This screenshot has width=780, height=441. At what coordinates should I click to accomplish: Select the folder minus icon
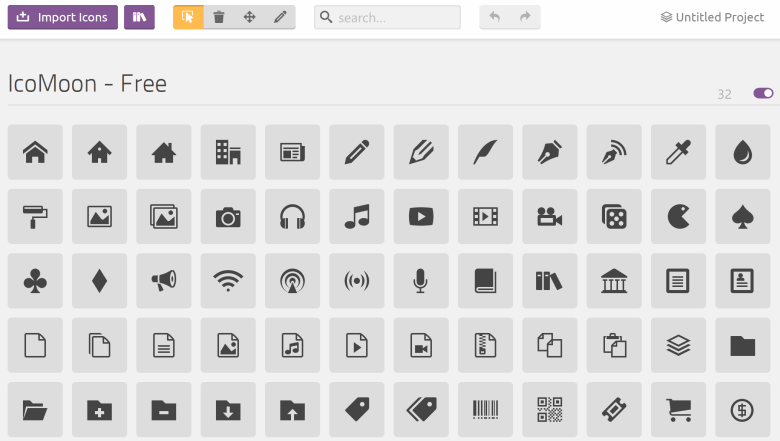coord(164,410)
